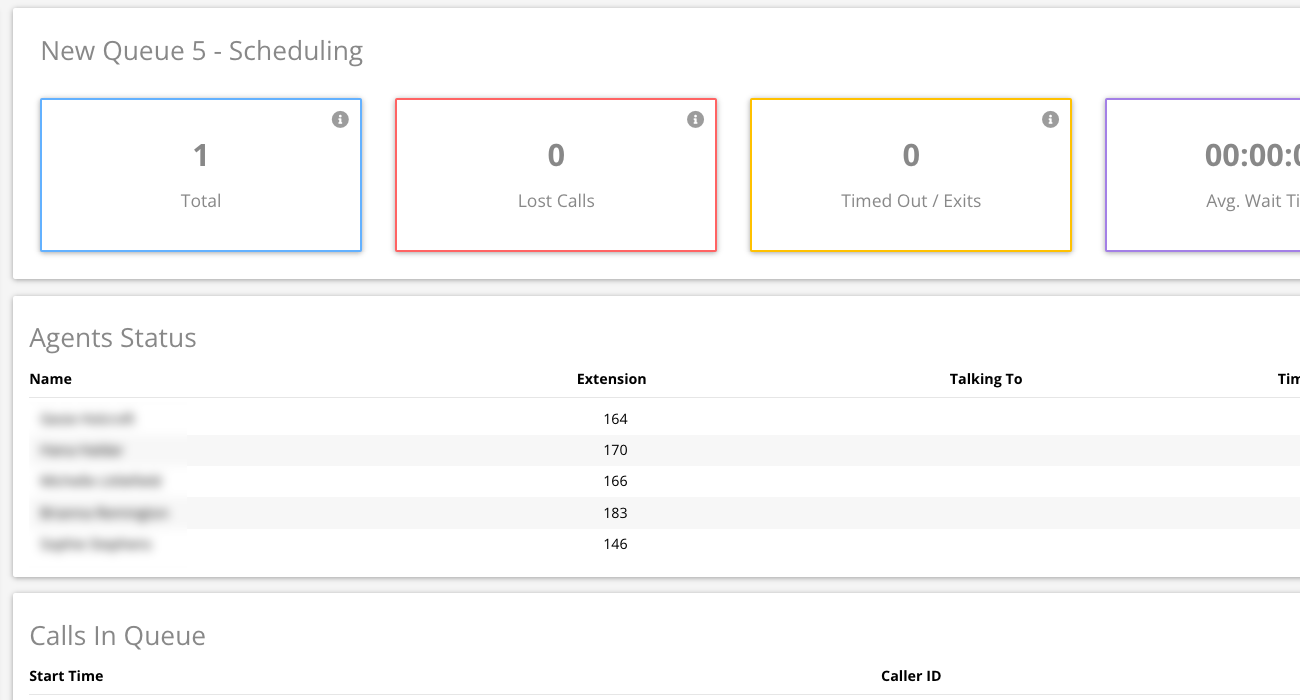The image size is (1300, 700).
Task: Click the Calls In Queue heading
Action: (118, 636)
